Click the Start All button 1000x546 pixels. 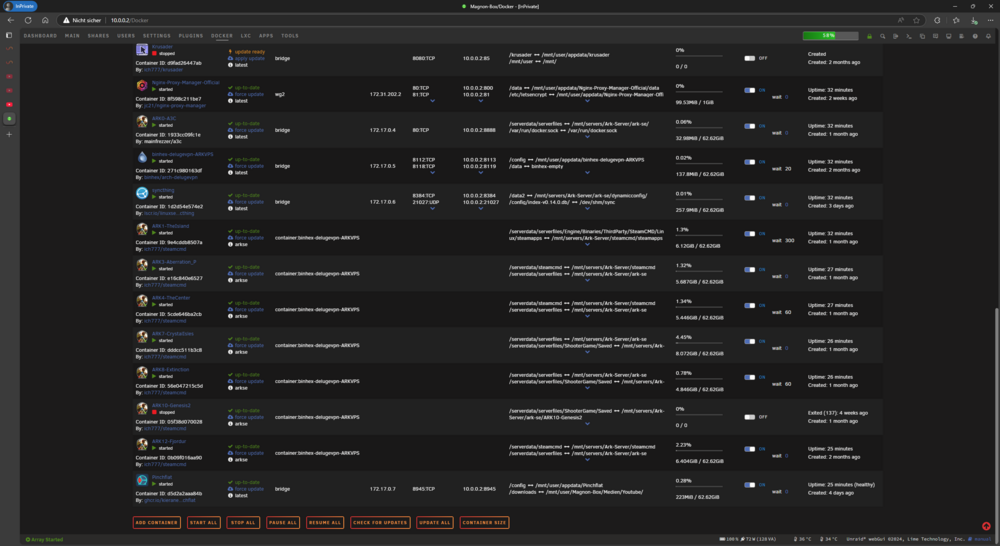(203, 522)
